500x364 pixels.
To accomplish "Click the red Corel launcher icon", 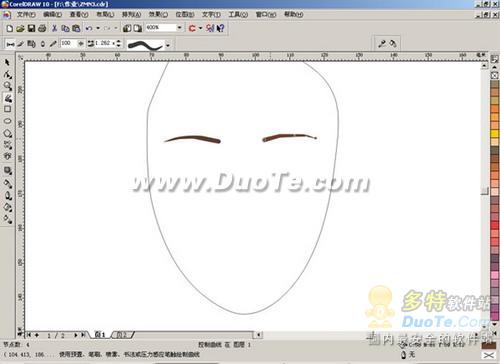I will [x=192, y=28].
